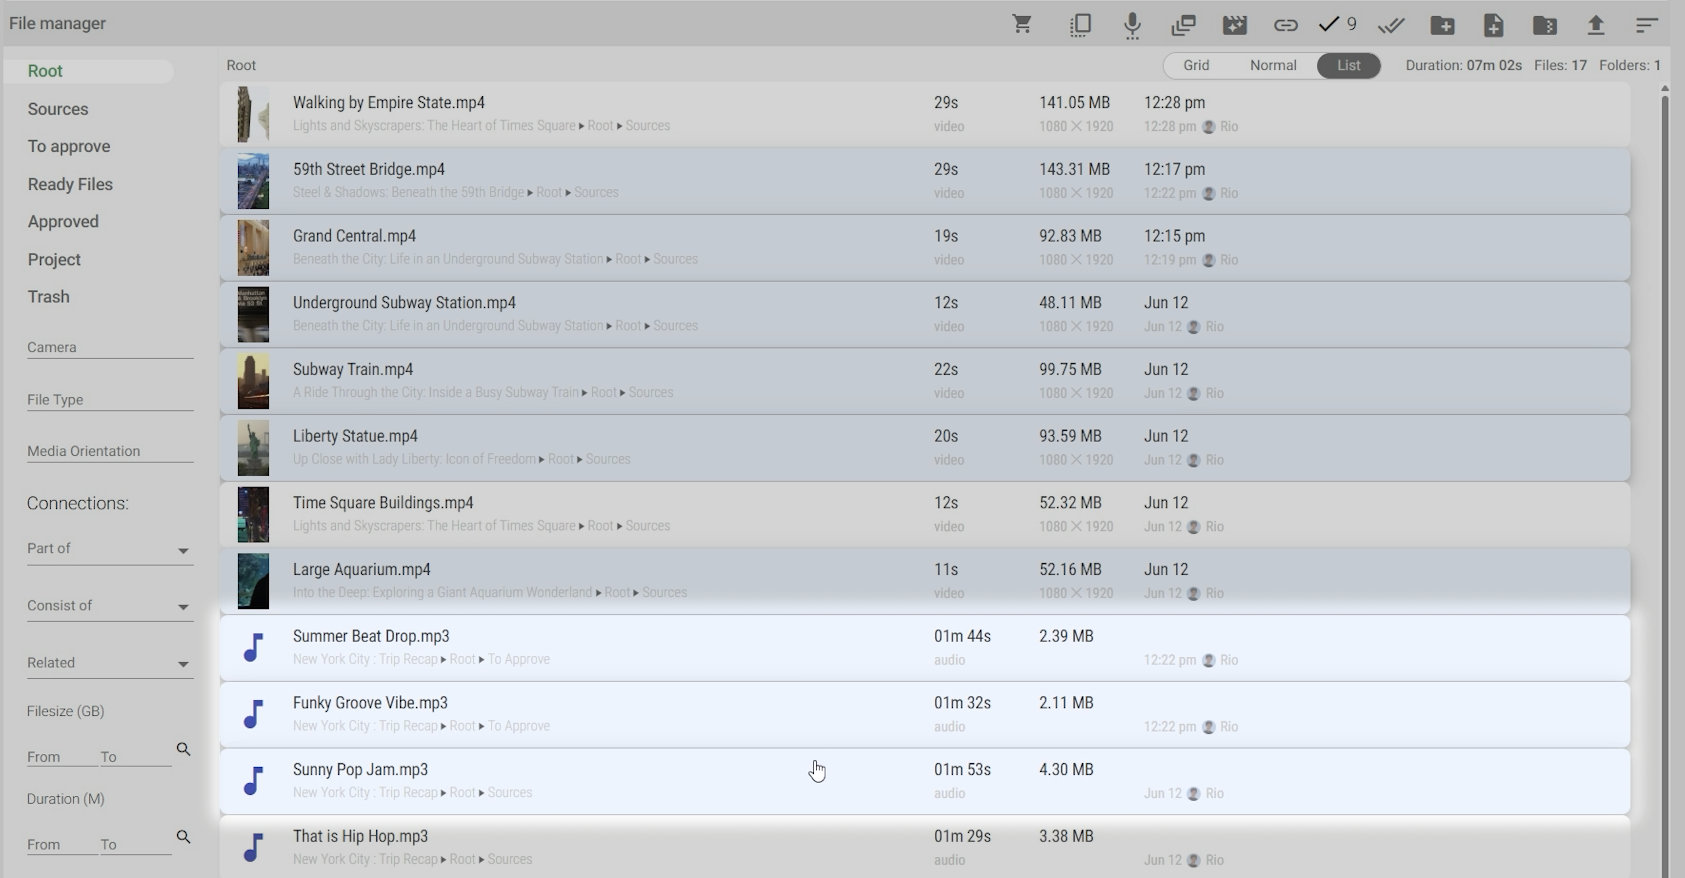Switch to Grid view mode
The width and height of the screenshot is (1685, 878).
tap(1196, 65)
